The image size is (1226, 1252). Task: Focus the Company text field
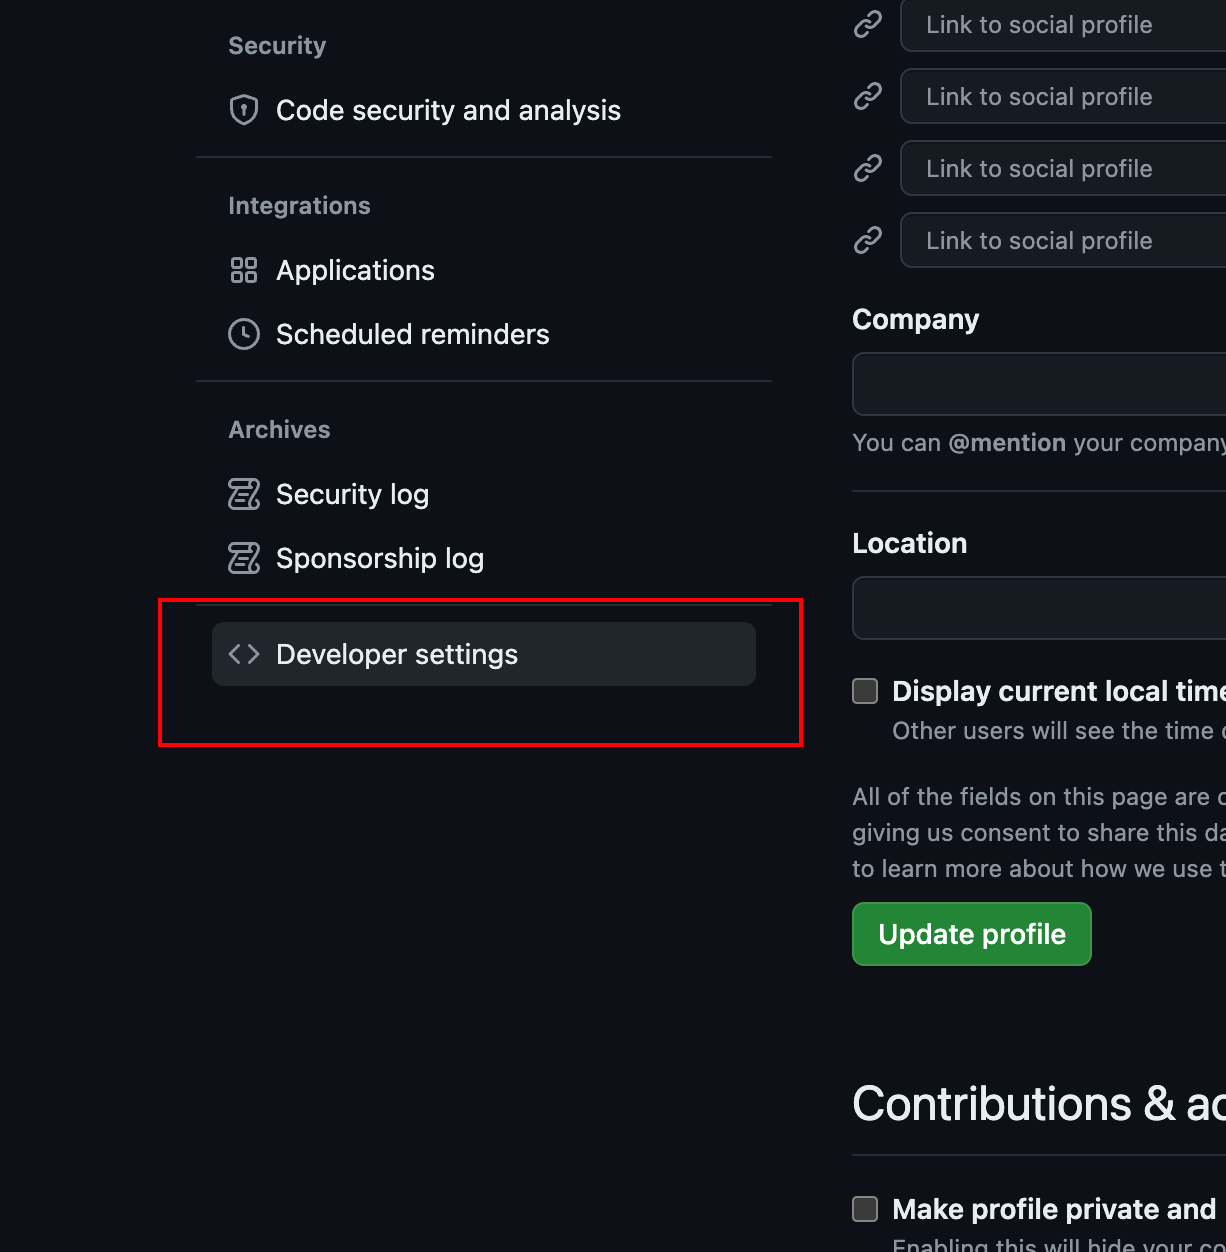pos(1040,384)
